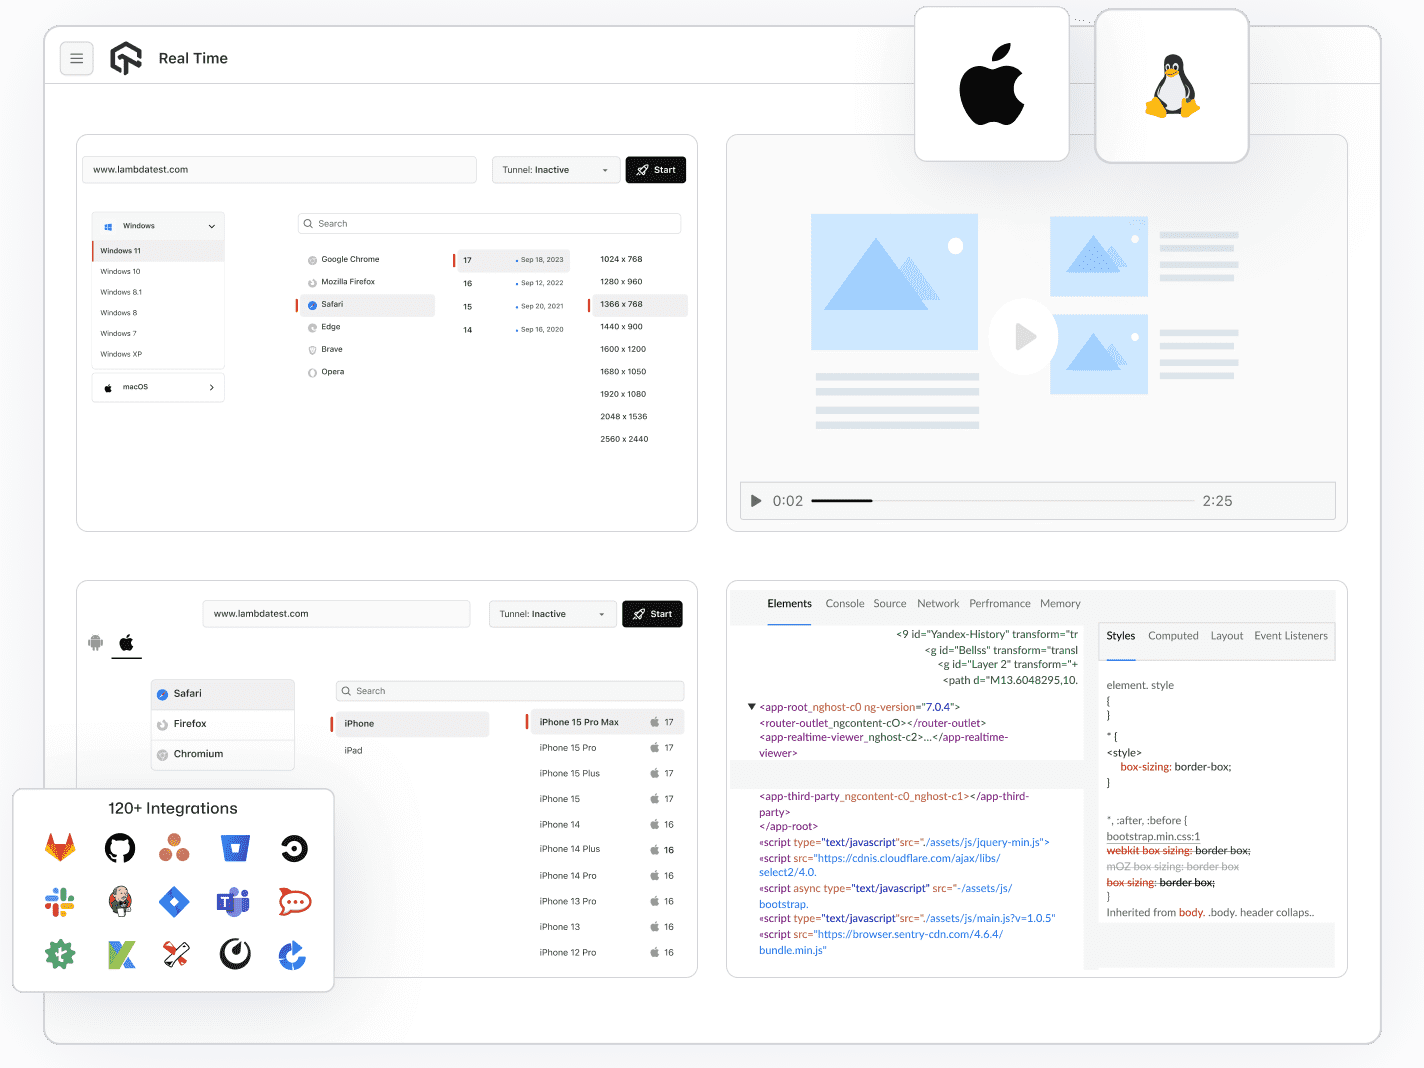
Task: Click the Search box above the iPhone list
Action: pyautogui.click(x=510, y=691)
